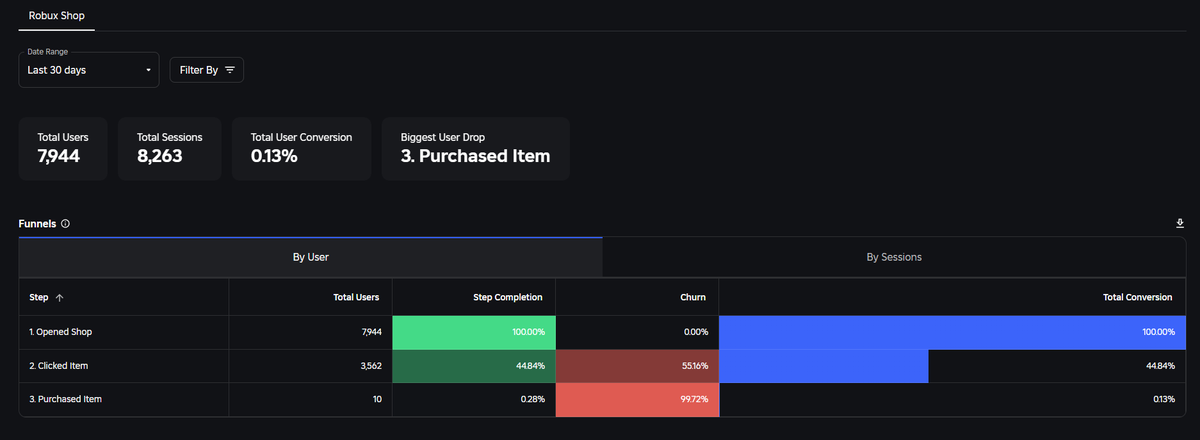Click the red 99.72% churn cell
Viewport: 1200px width, 440px height.
637,399
